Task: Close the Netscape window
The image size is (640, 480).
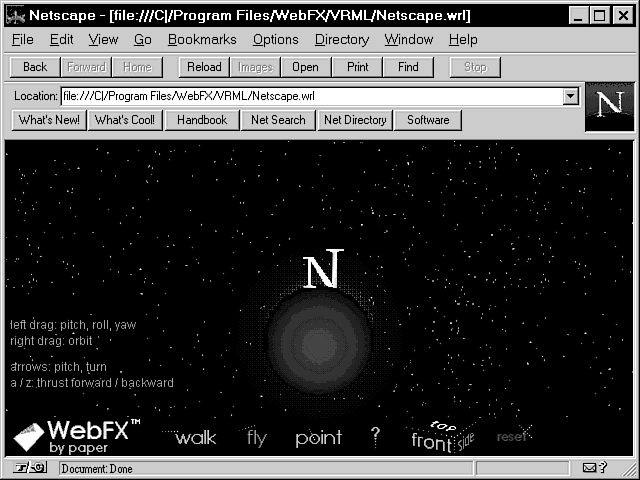Action: coord(623,16)
